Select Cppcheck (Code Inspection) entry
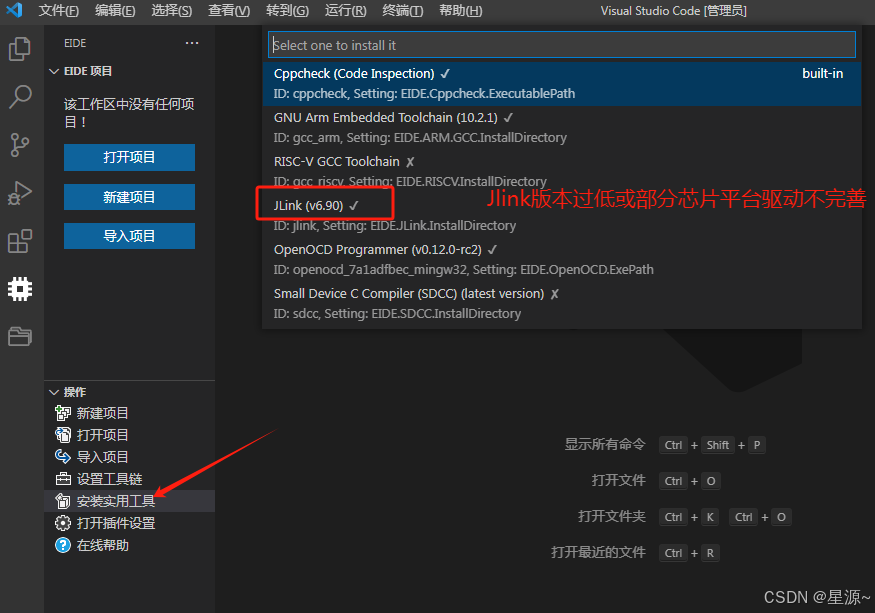The image size is (875, 613). [x=562, y=84]
